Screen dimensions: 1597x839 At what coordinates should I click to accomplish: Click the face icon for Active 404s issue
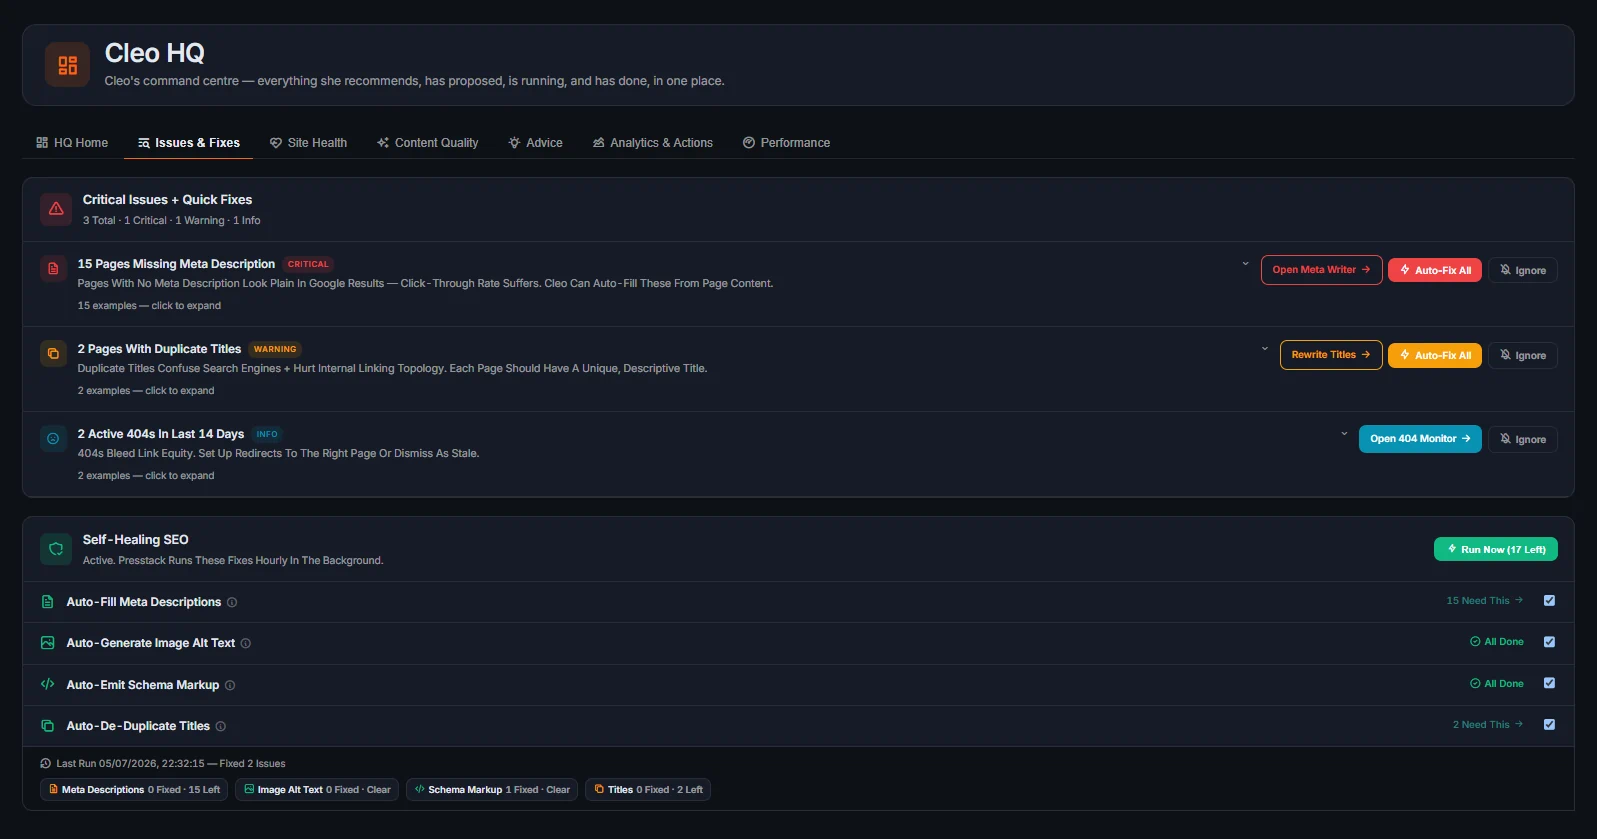click(x=53, y=439)
